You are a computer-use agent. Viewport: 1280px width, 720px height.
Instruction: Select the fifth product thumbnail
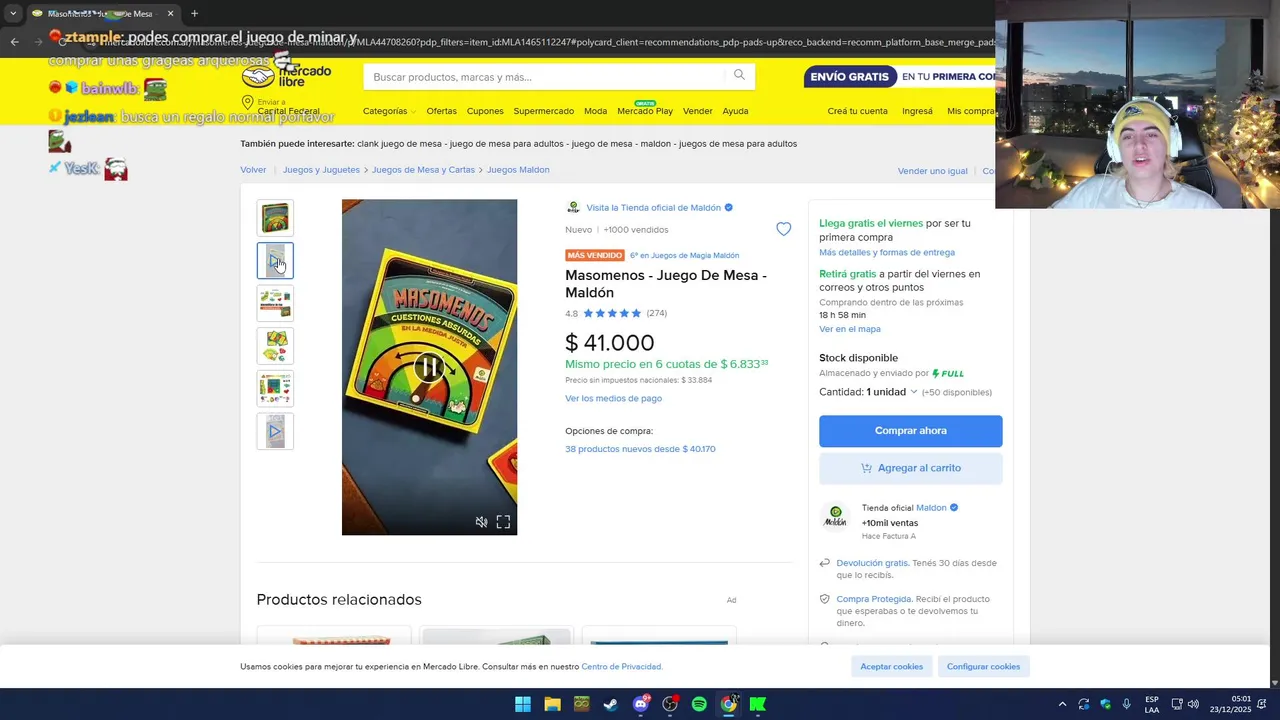pos(275,389)
